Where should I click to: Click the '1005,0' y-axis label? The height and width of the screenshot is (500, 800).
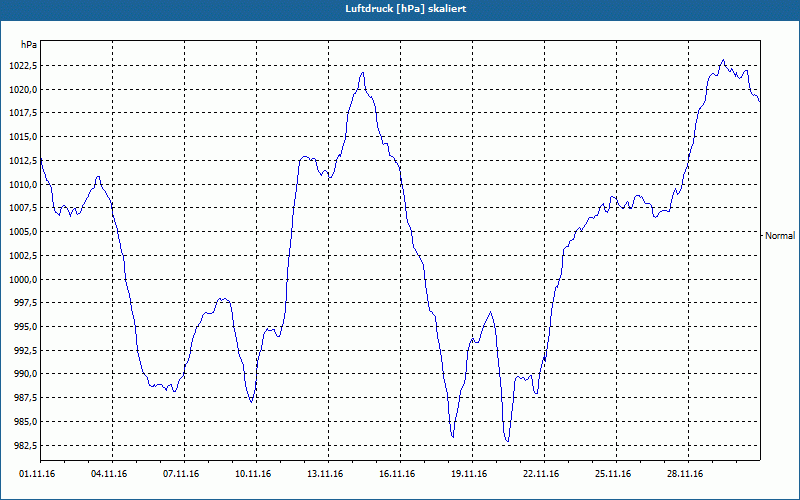23,232
